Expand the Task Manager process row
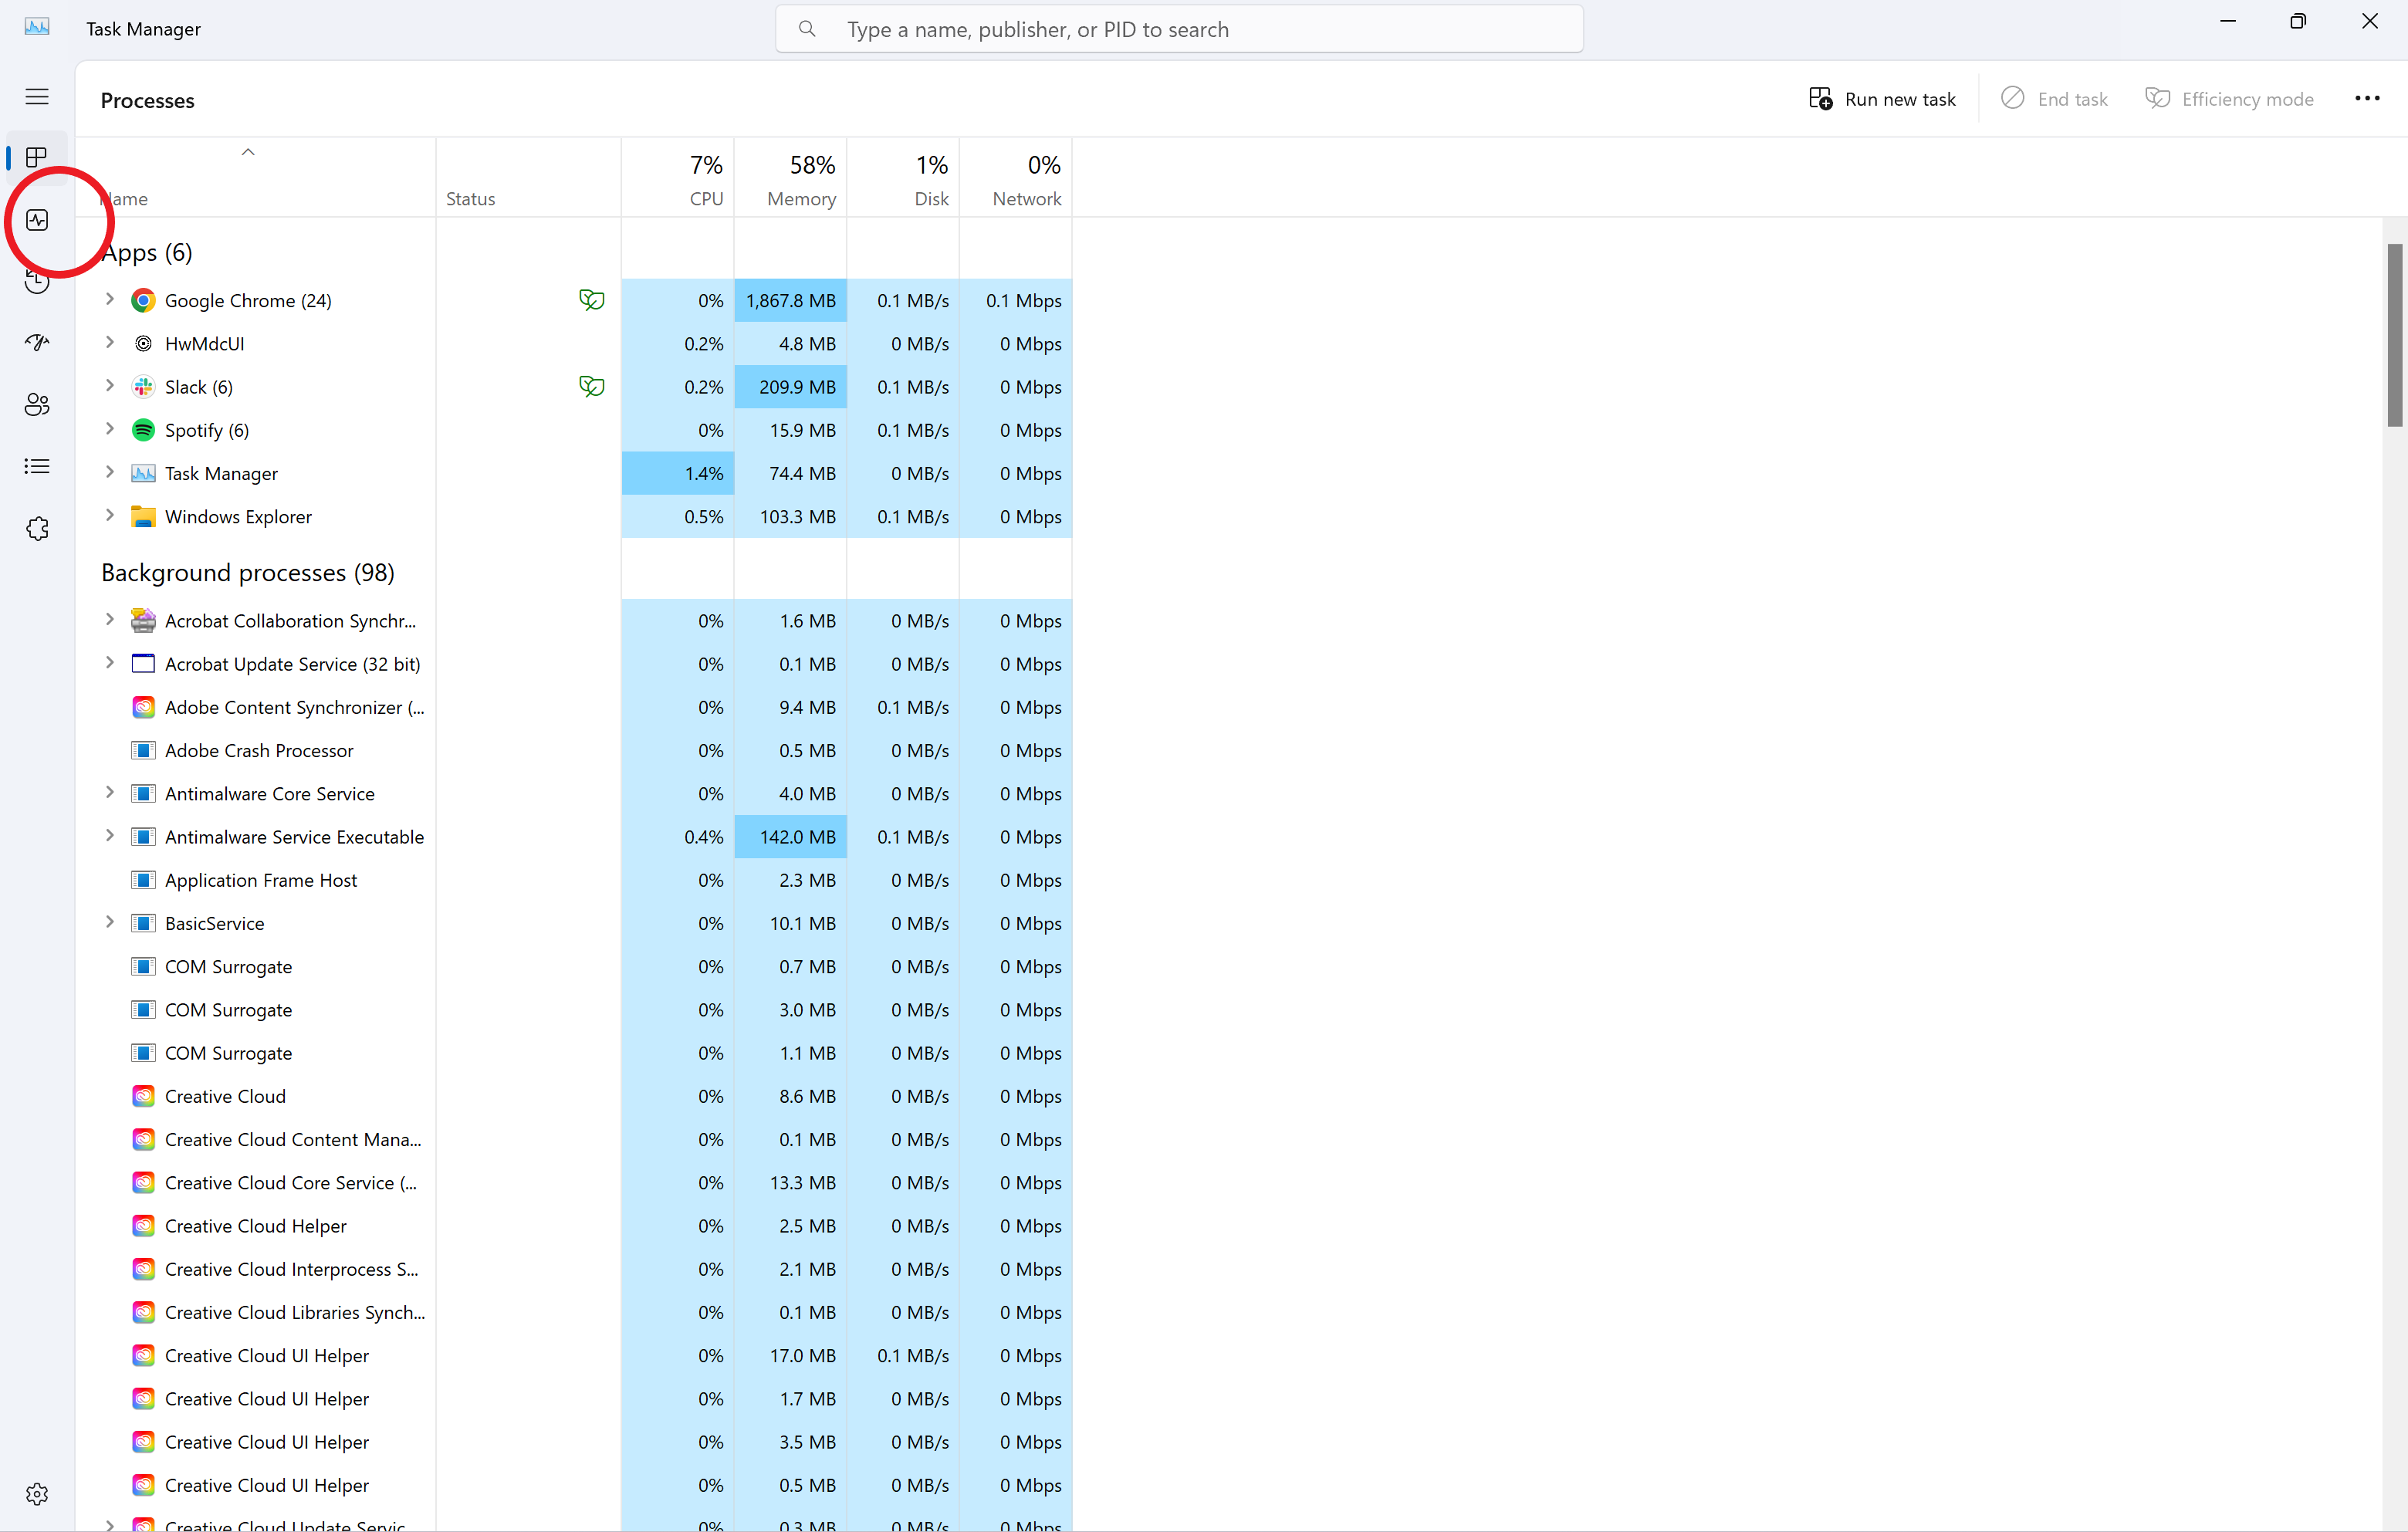2408x1532 pixels. pyautogui.click(x=110, y=472)
